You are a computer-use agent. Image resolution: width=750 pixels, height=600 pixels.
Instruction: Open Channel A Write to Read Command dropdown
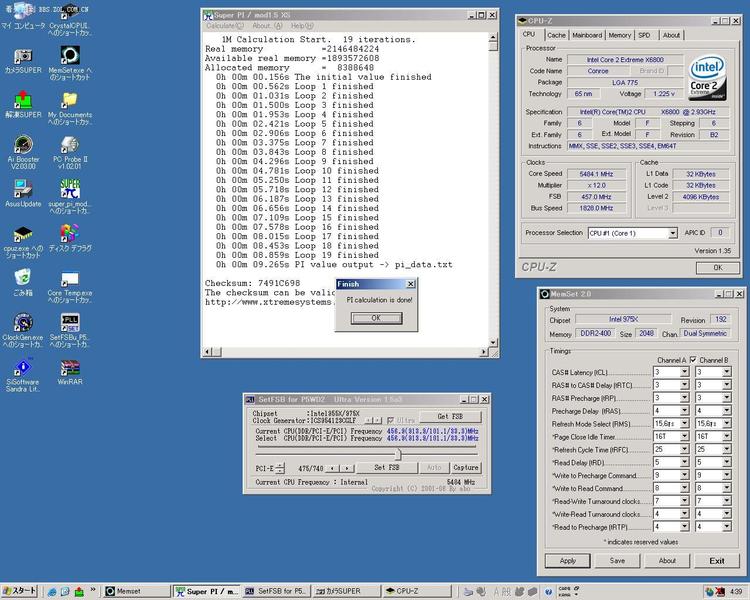[x=684, y=488]
